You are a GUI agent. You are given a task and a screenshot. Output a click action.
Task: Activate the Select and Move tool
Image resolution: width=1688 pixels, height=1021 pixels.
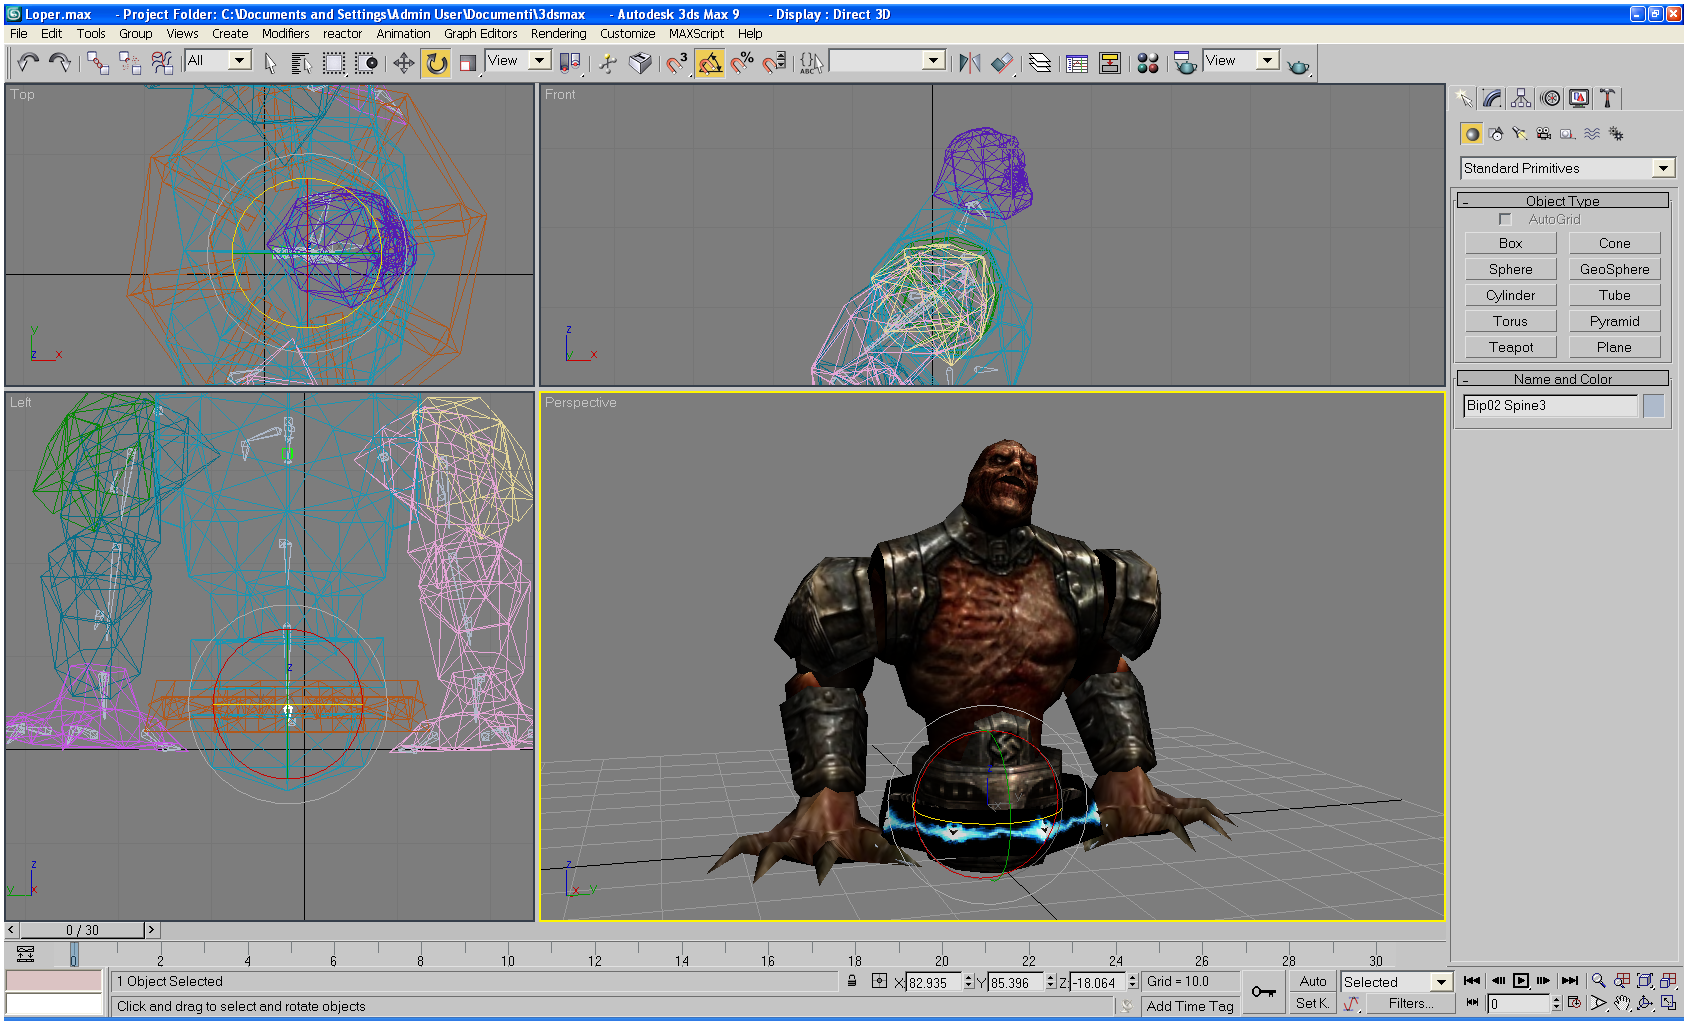(x=403, y=63)
